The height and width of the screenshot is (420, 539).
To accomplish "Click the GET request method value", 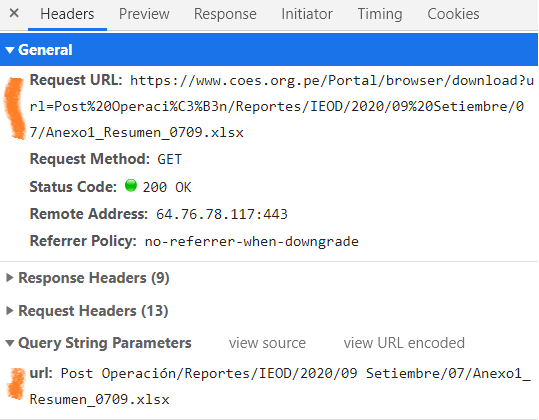I will [169, 159].
